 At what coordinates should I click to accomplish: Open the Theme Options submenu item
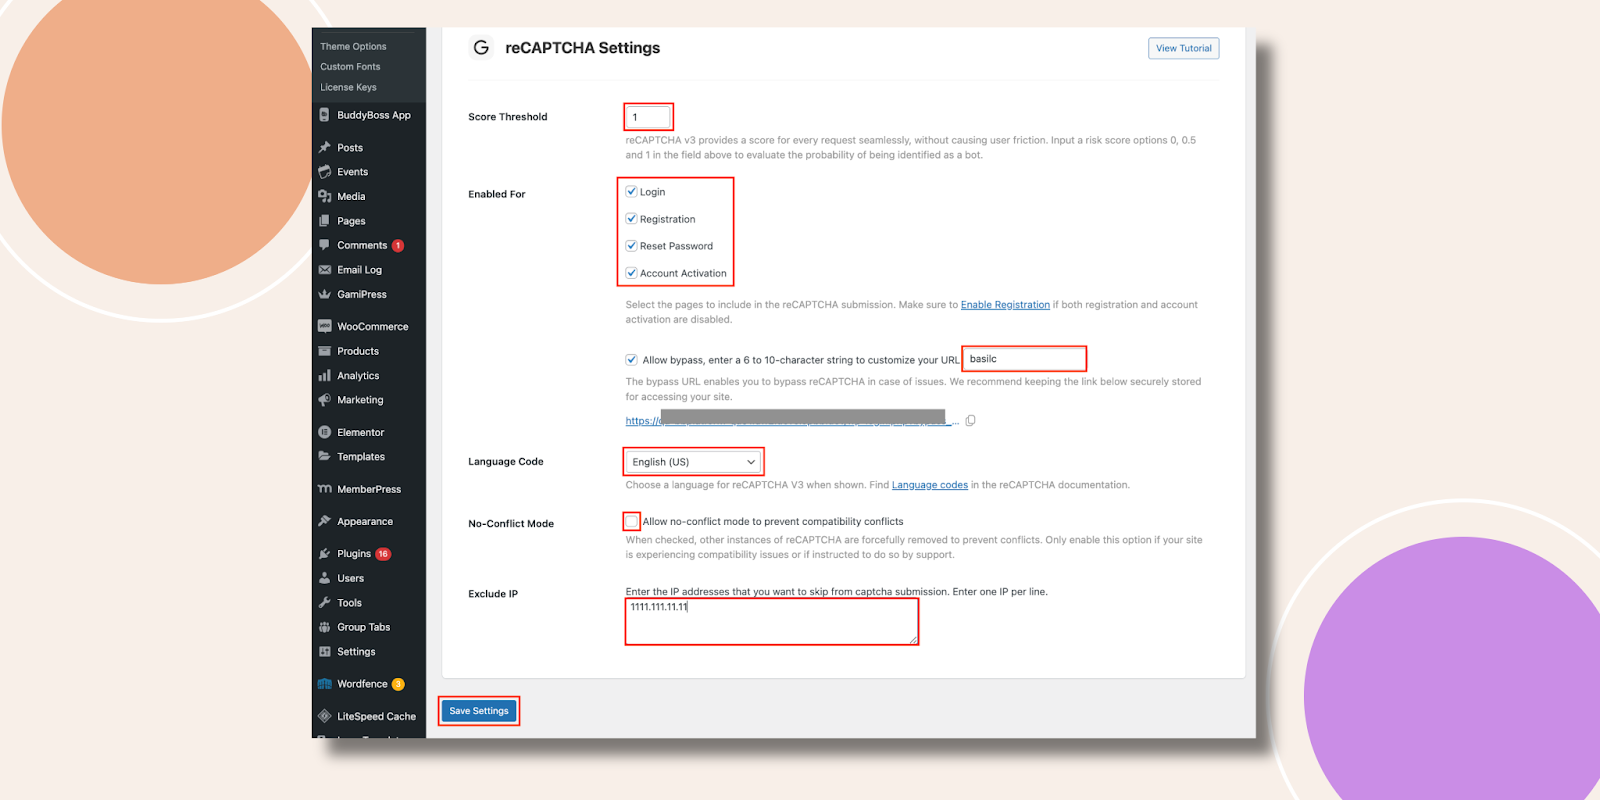click(353, 46)
